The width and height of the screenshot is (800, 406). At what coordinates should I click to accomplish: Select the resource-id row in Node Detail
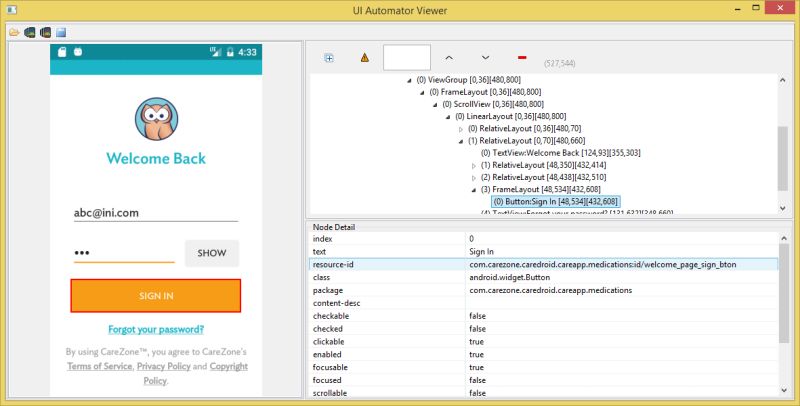tap(543, 264)
